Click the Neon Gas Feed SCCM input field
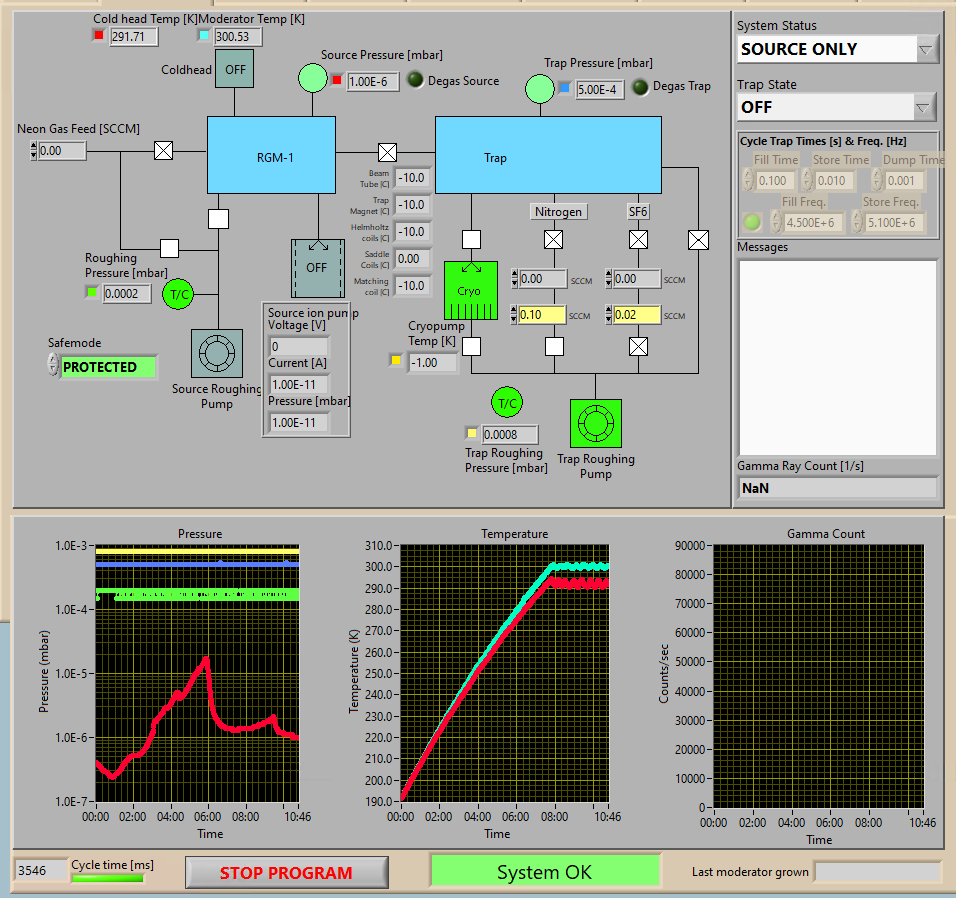Viewport: 956px width, 898px height. tap(63, 151)
